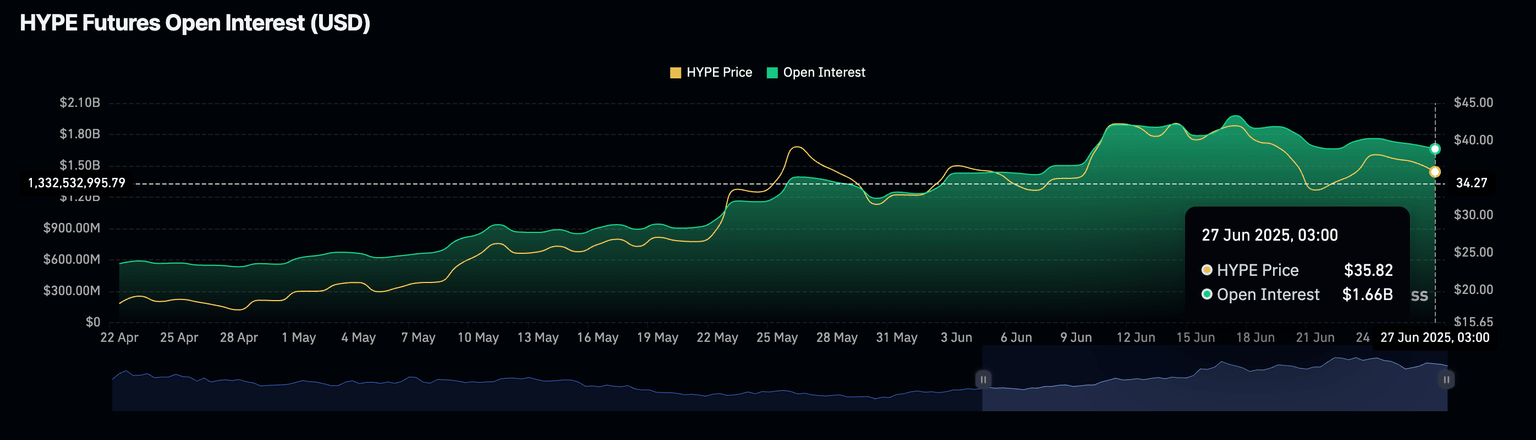Click the 27 Jun 2025, 03:00 axis label

[x=1434, y=338]
